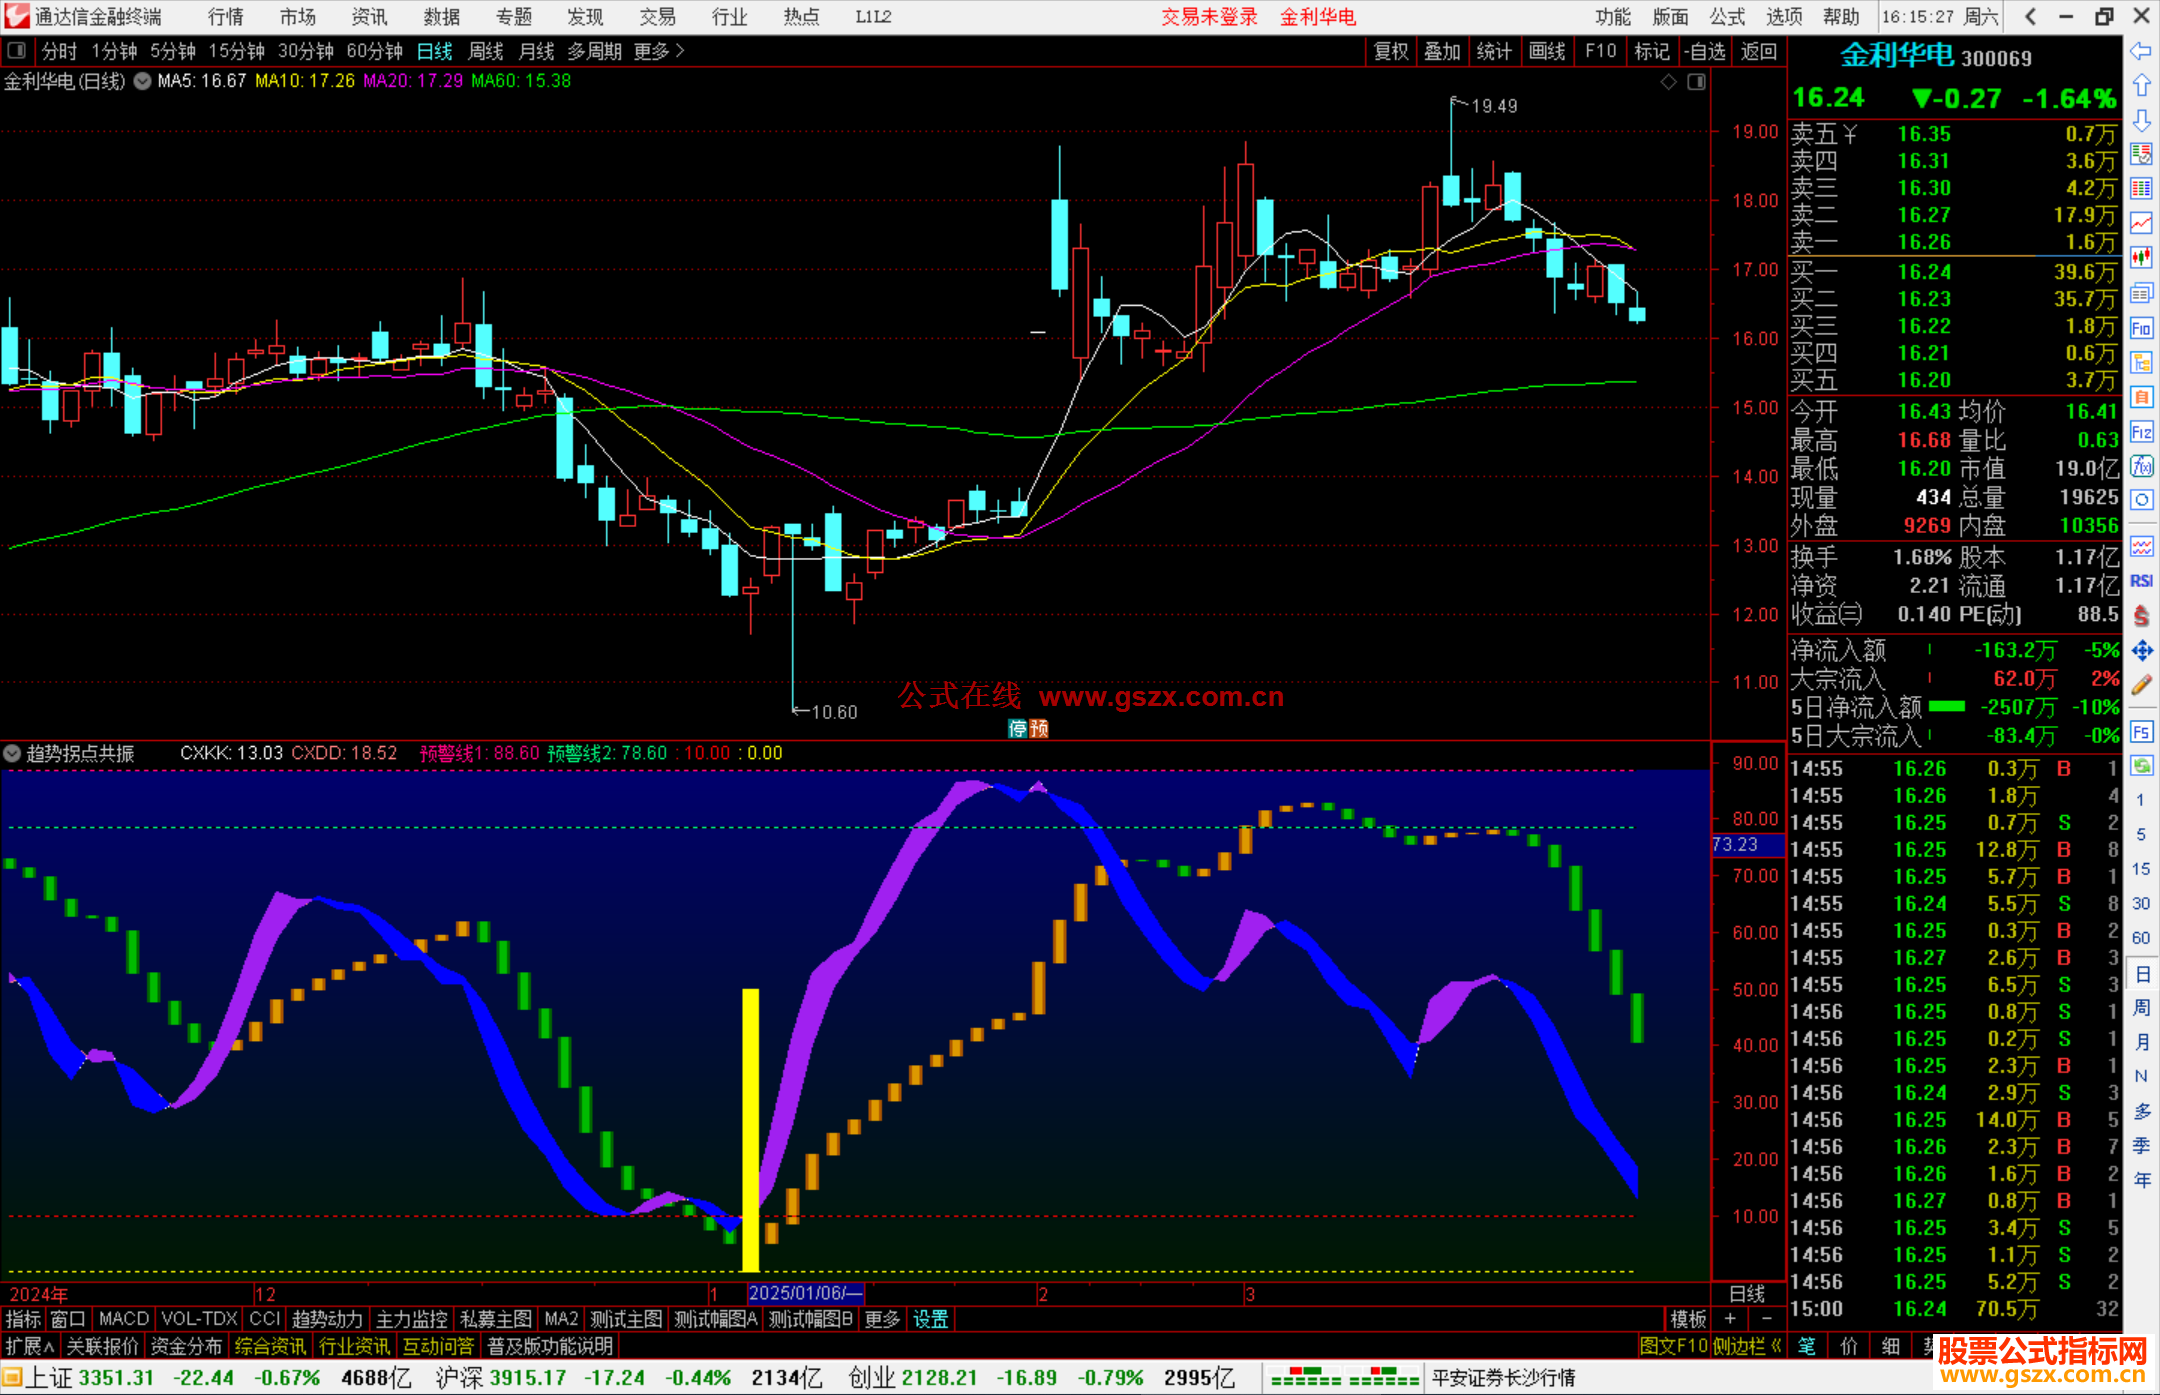Open the f(x) formula manager icon
This screenshot has height=1395, width=2160.
click(x=2141, y=466)
